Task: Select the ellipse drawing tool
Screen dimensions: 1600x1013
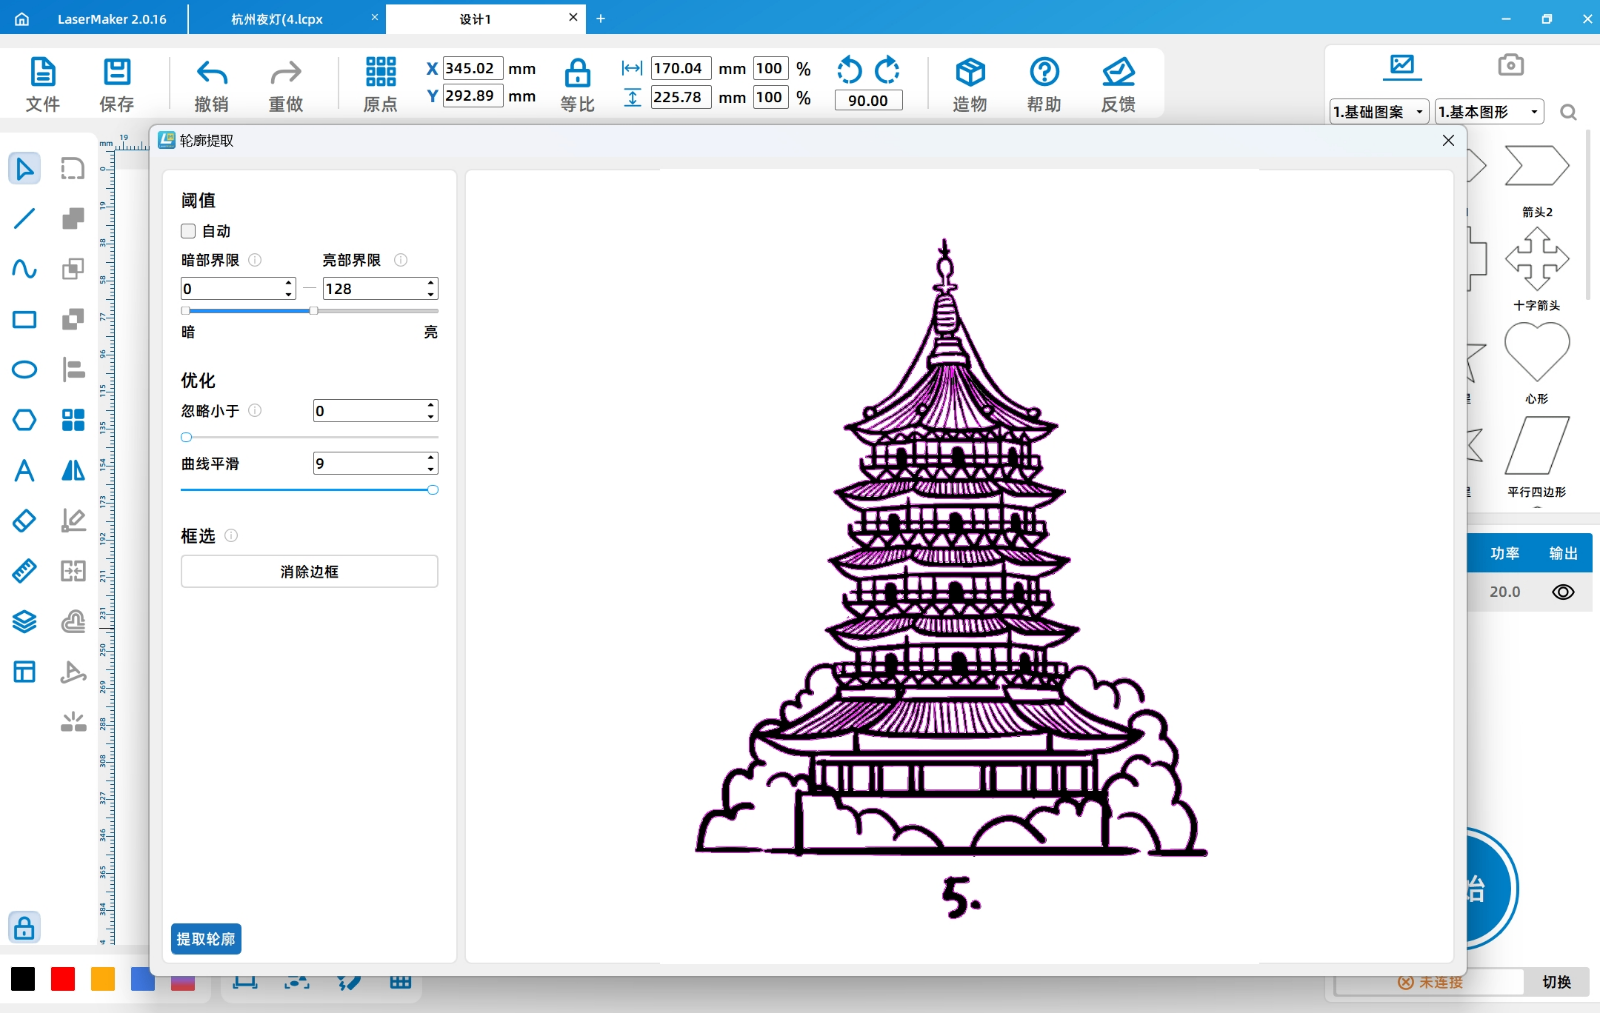Action: coord(24,369)
